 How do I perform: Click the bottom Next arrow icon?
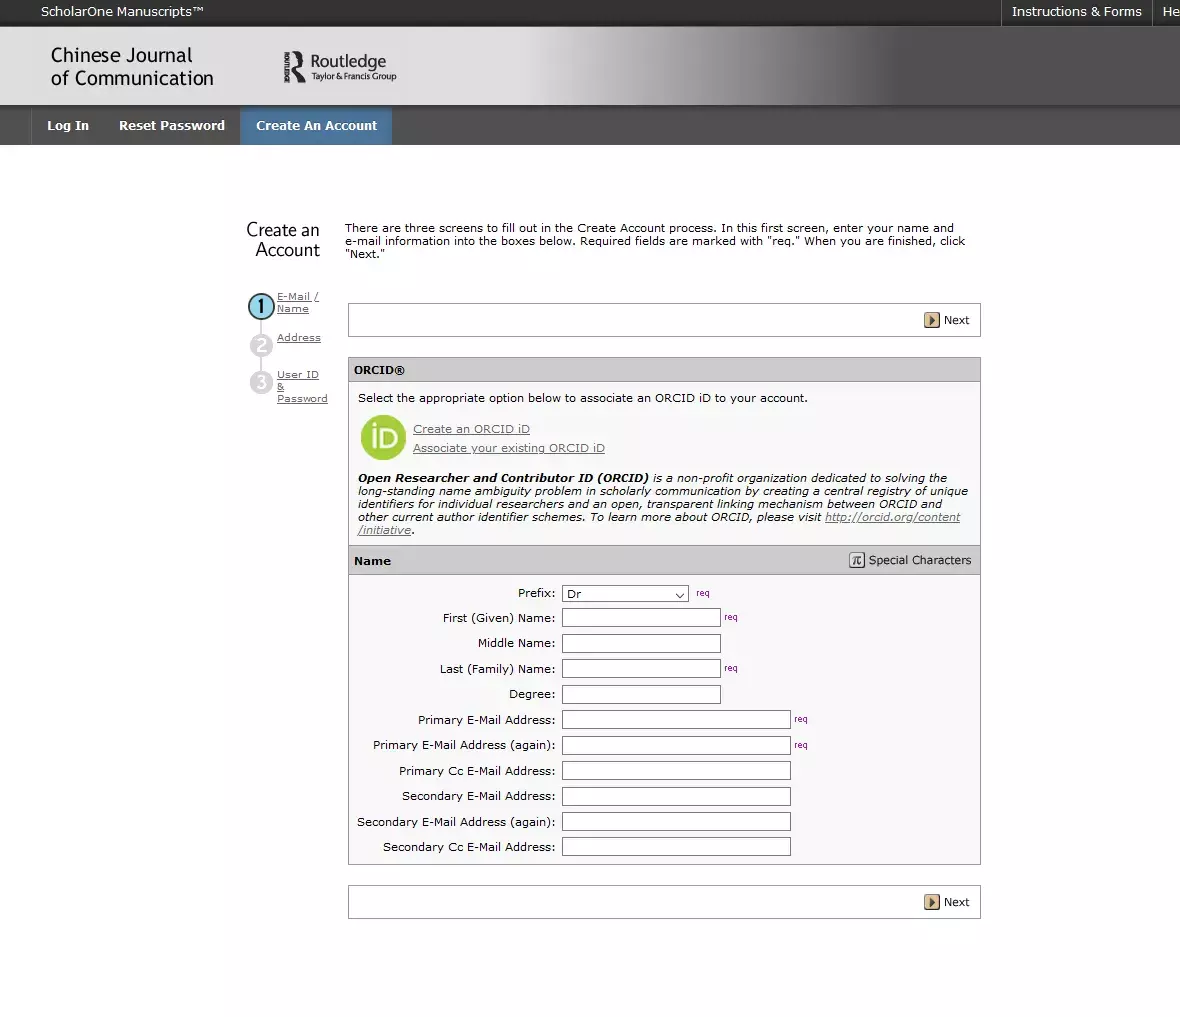coord(932,902)
